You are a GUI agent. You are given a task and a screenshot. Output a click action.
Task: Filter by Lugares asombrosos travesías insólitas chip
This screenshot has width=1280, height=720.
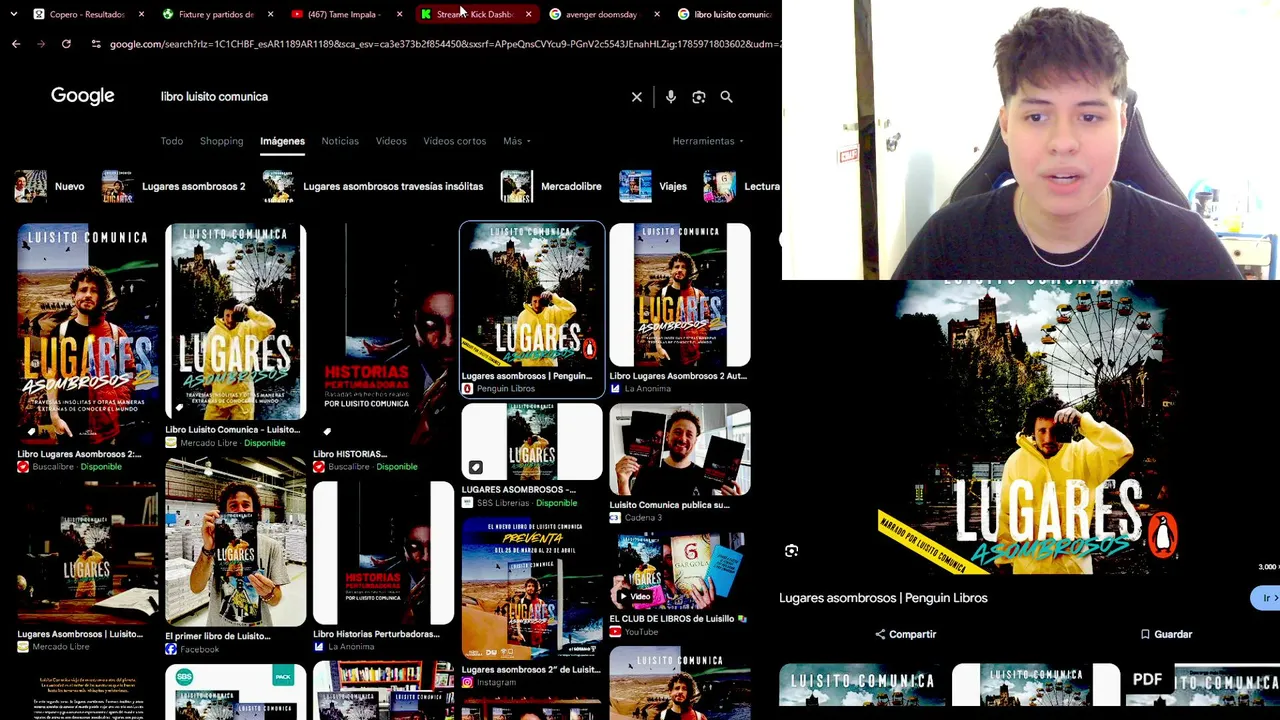pos(373,186)
